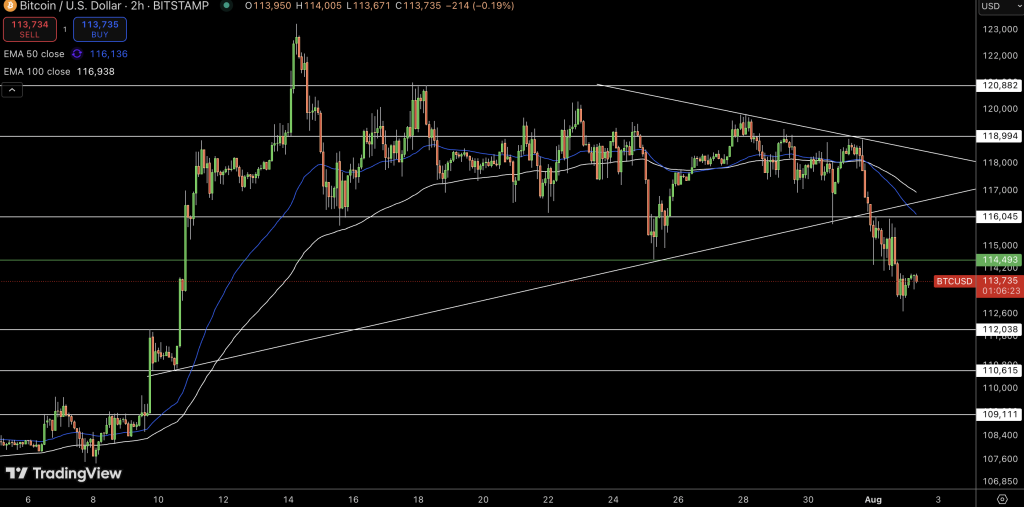
Task: Open chart settings gear icon
Action: pos(1002,499)
